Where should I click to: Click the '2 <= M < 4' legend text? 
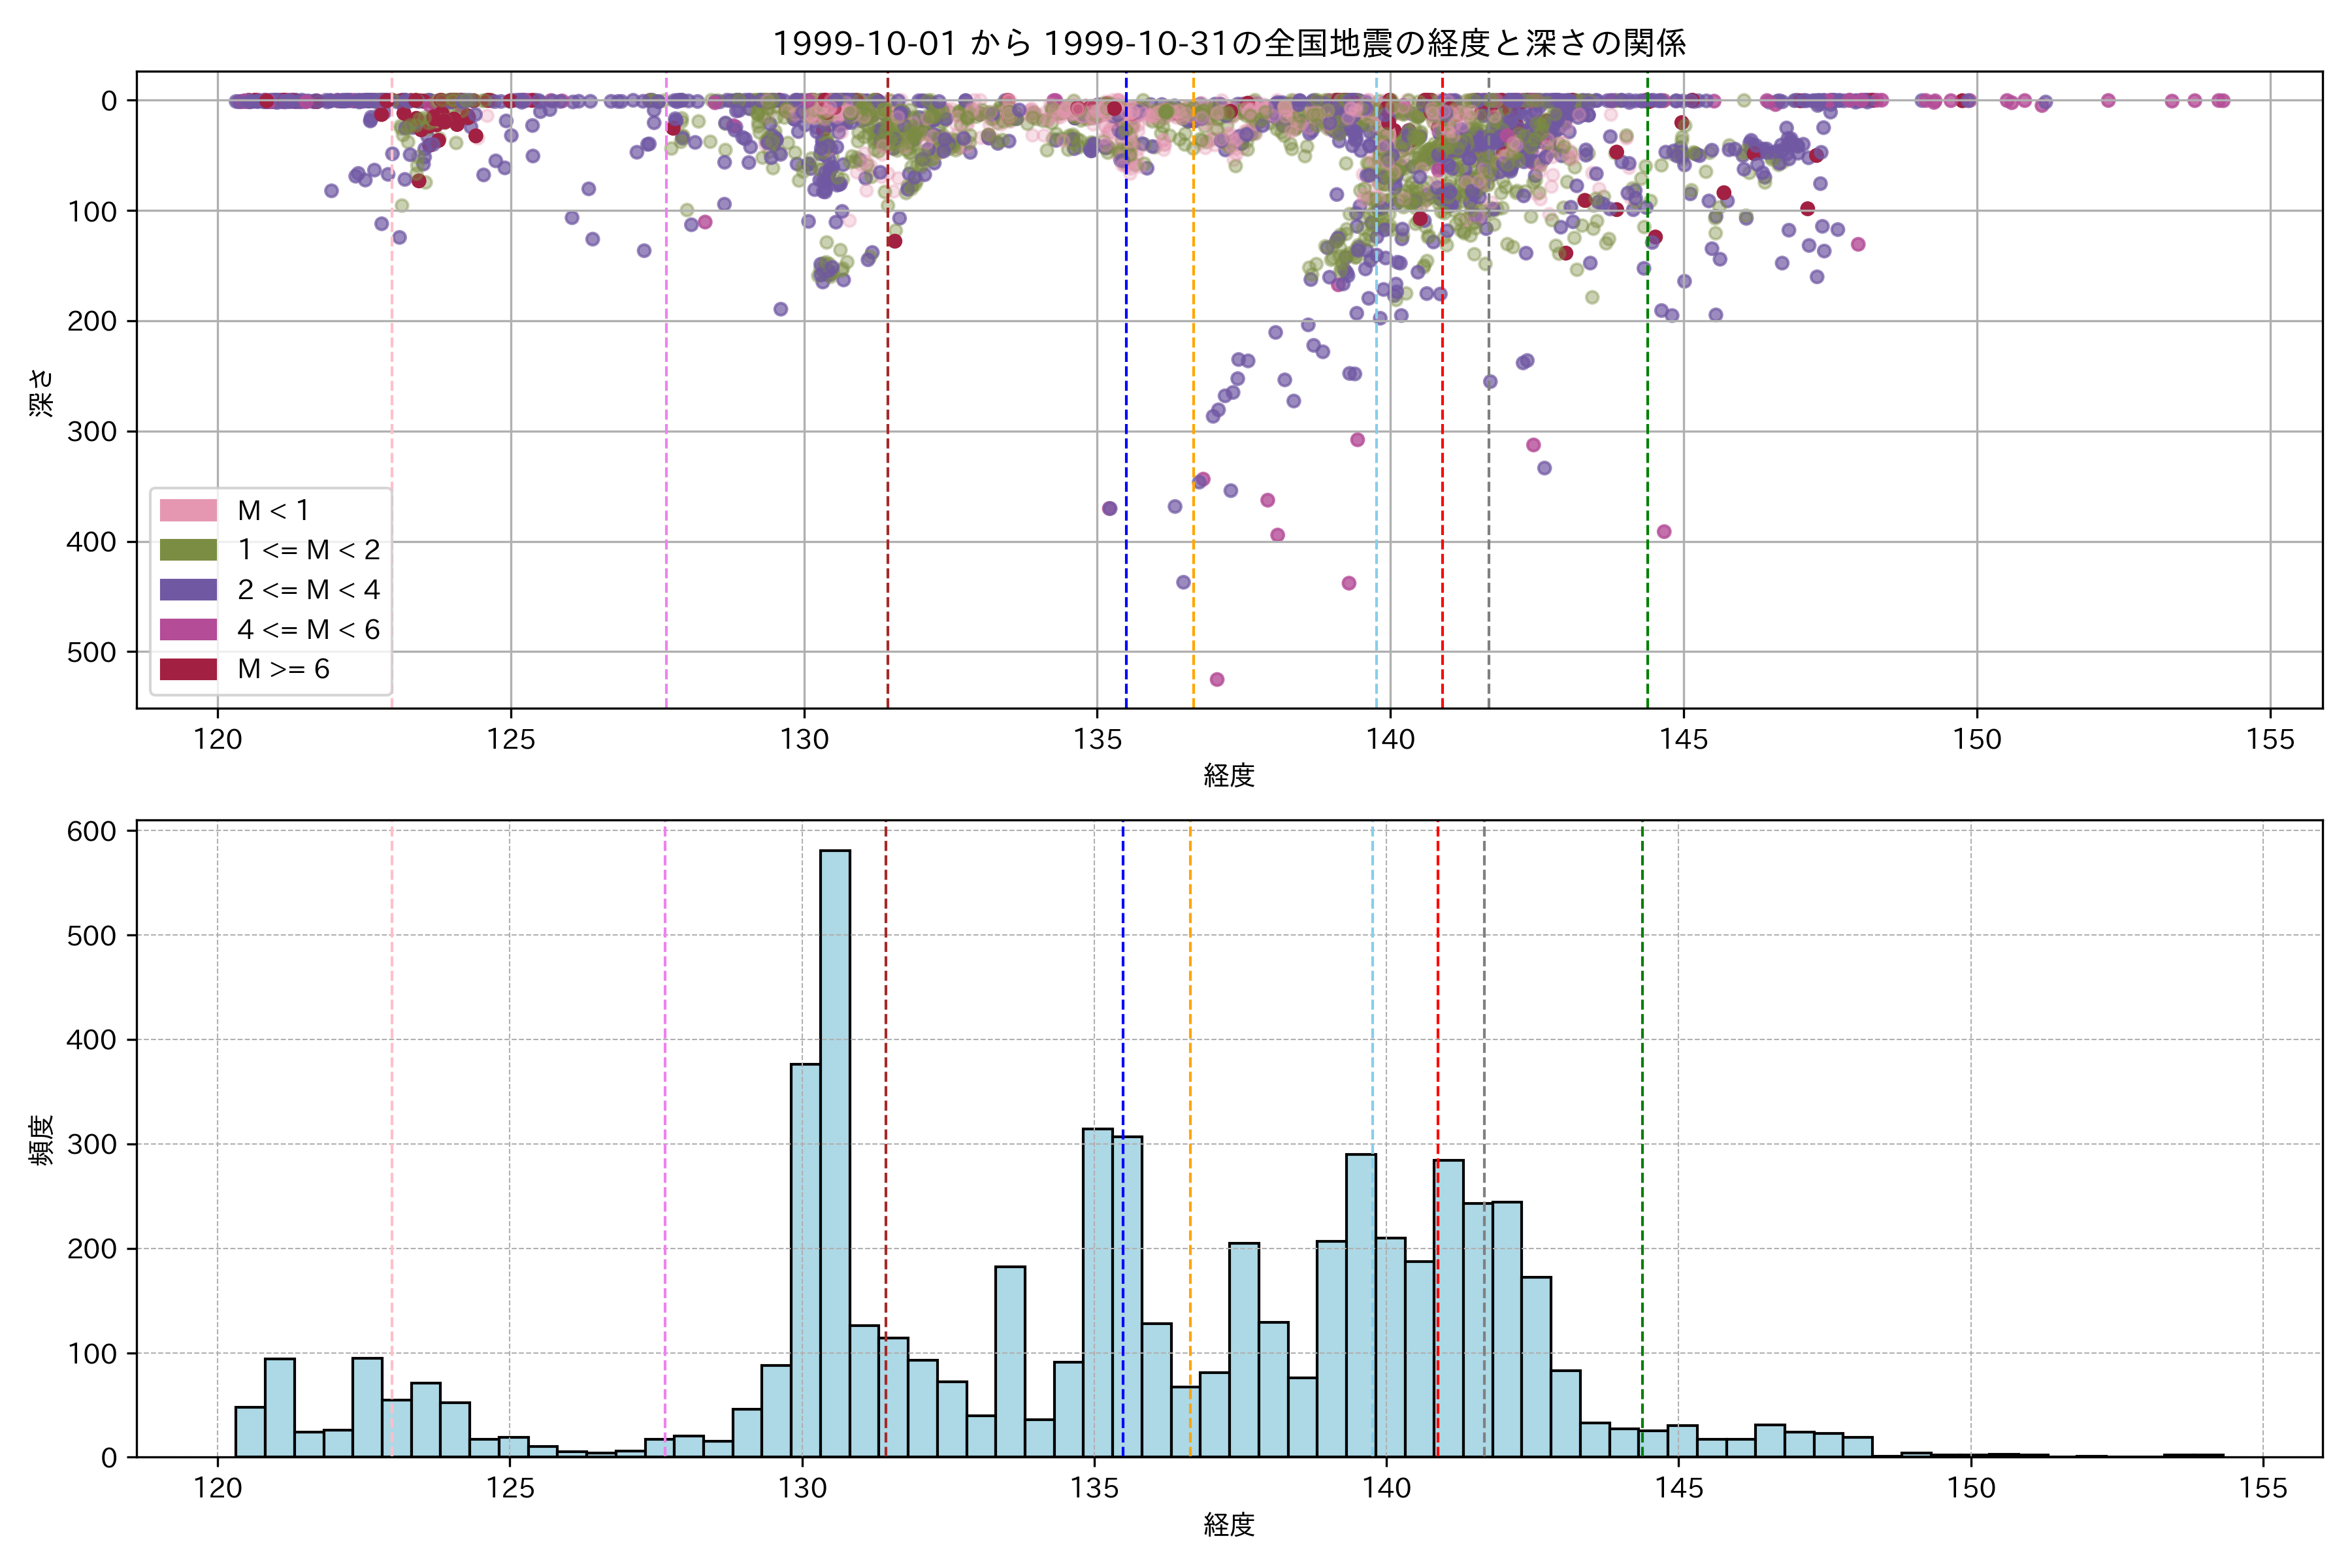point(308,589)
